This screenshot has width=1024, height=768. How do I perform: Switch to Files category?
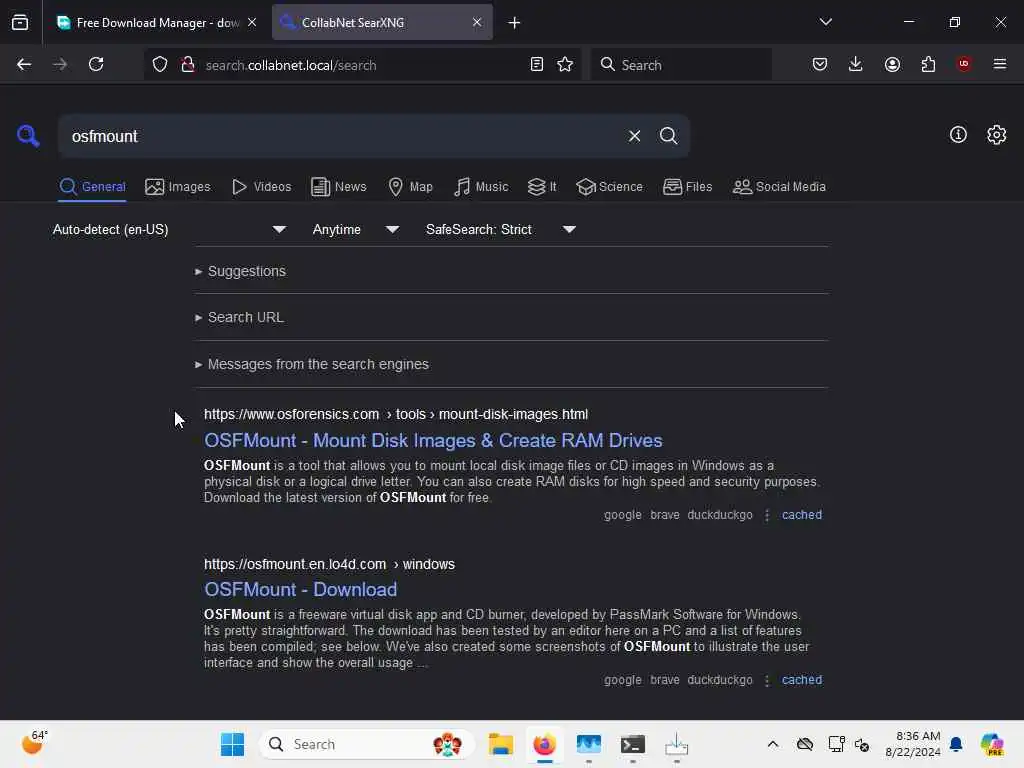click(687, 187)
